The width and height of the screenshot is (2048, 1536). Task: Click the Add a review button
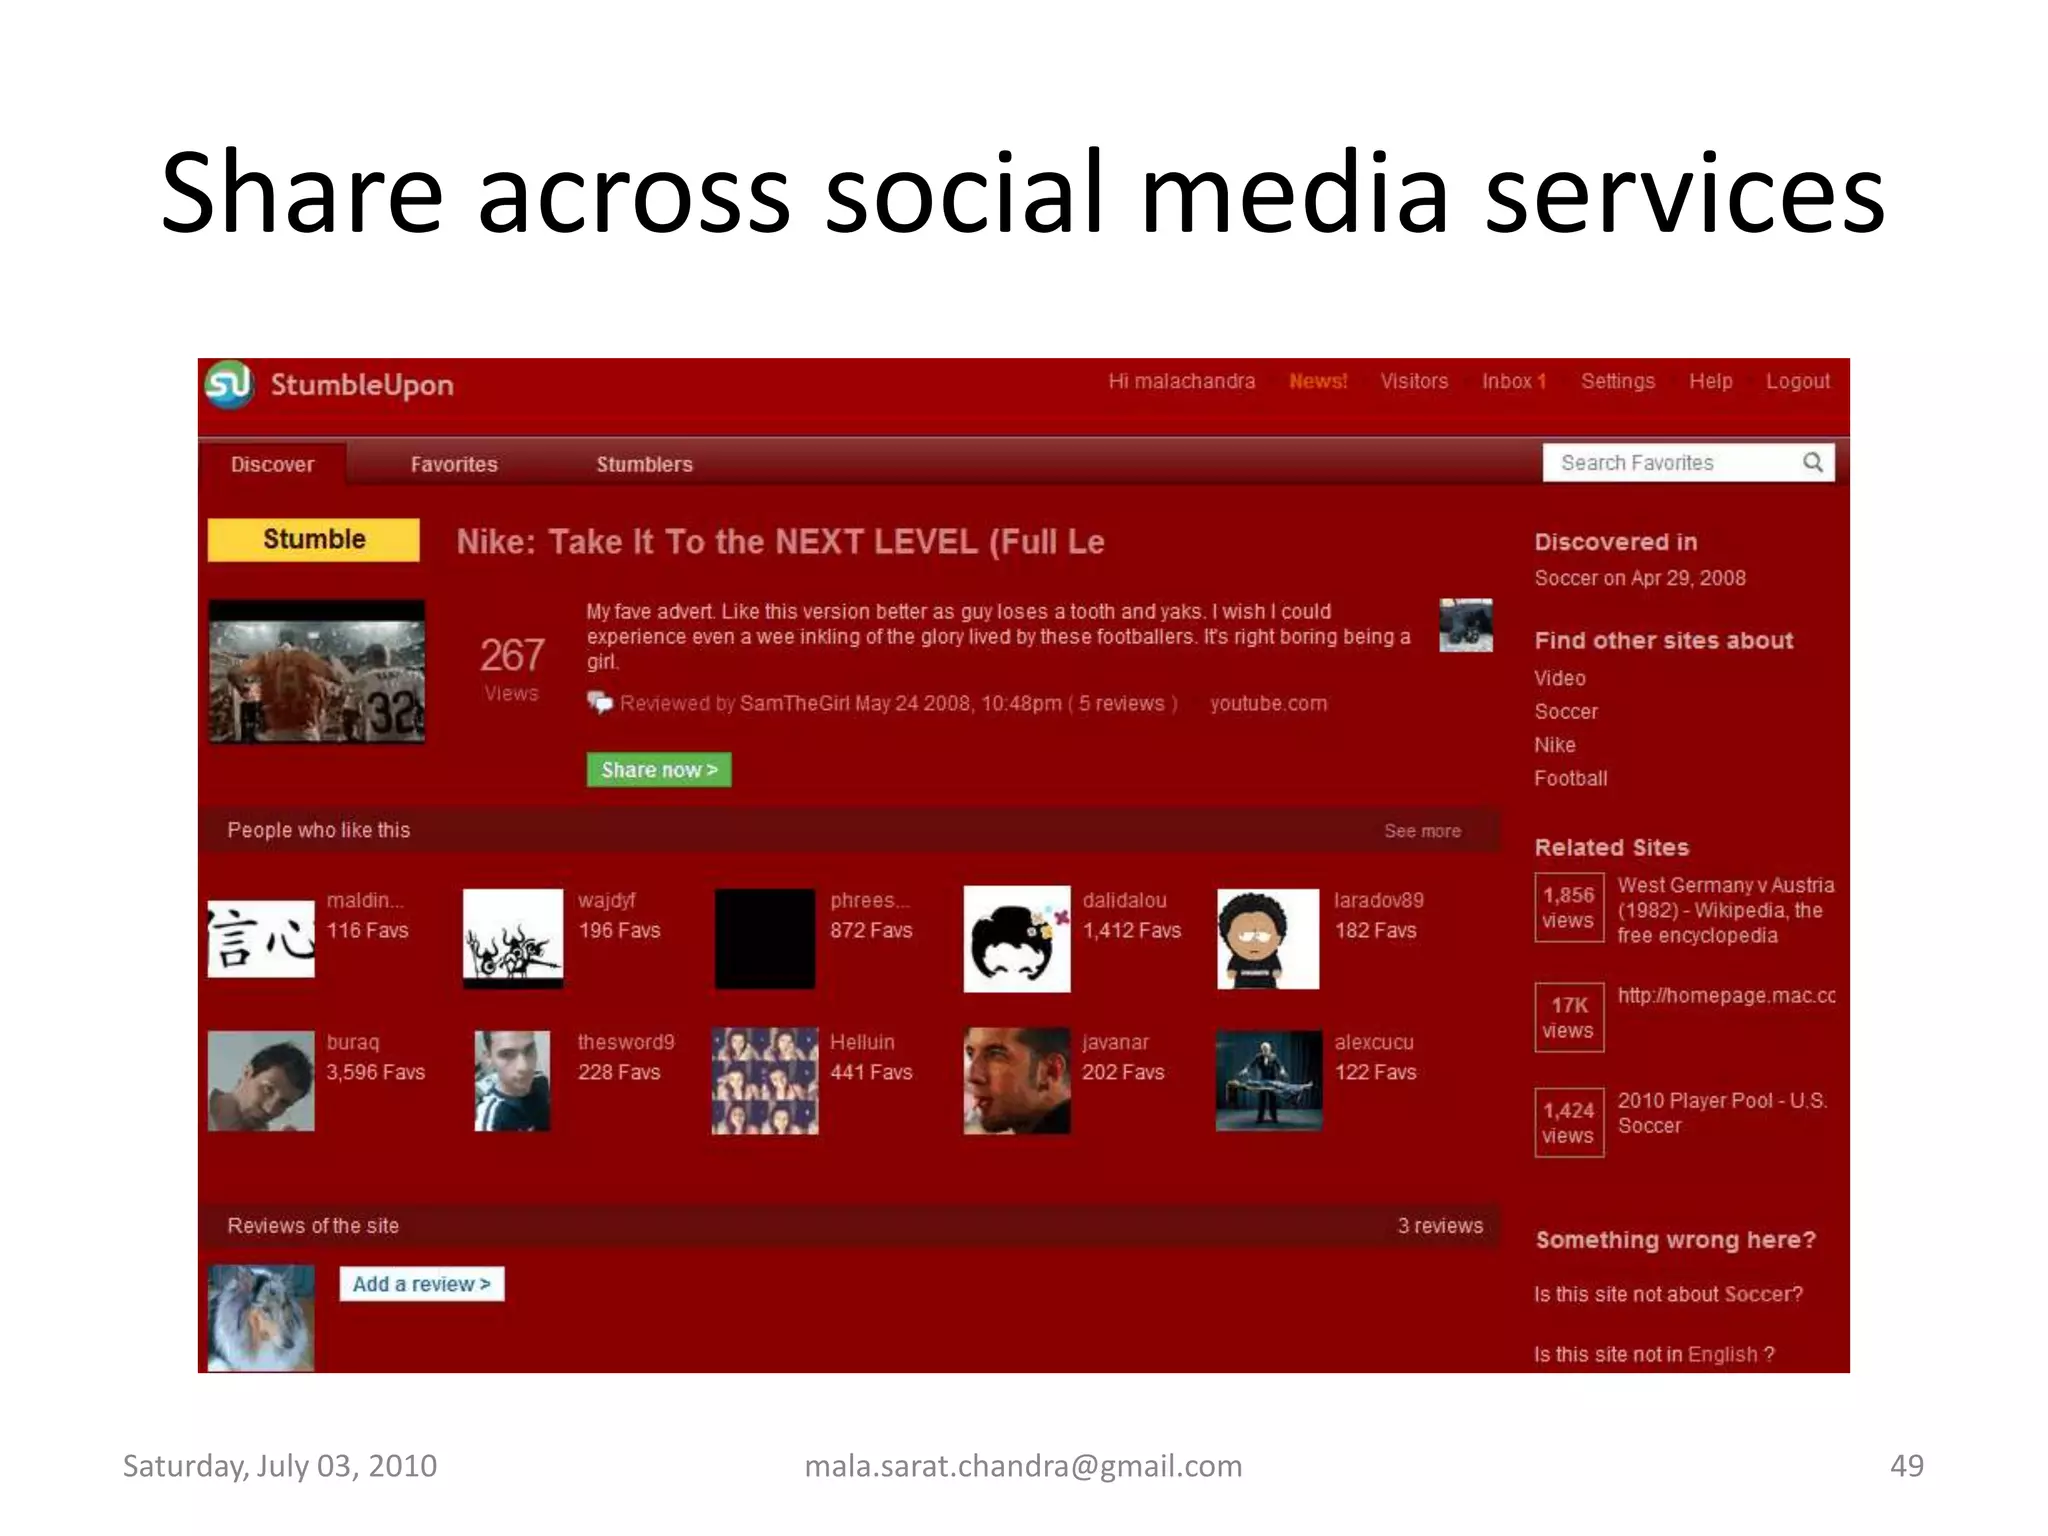point(421,1284)
